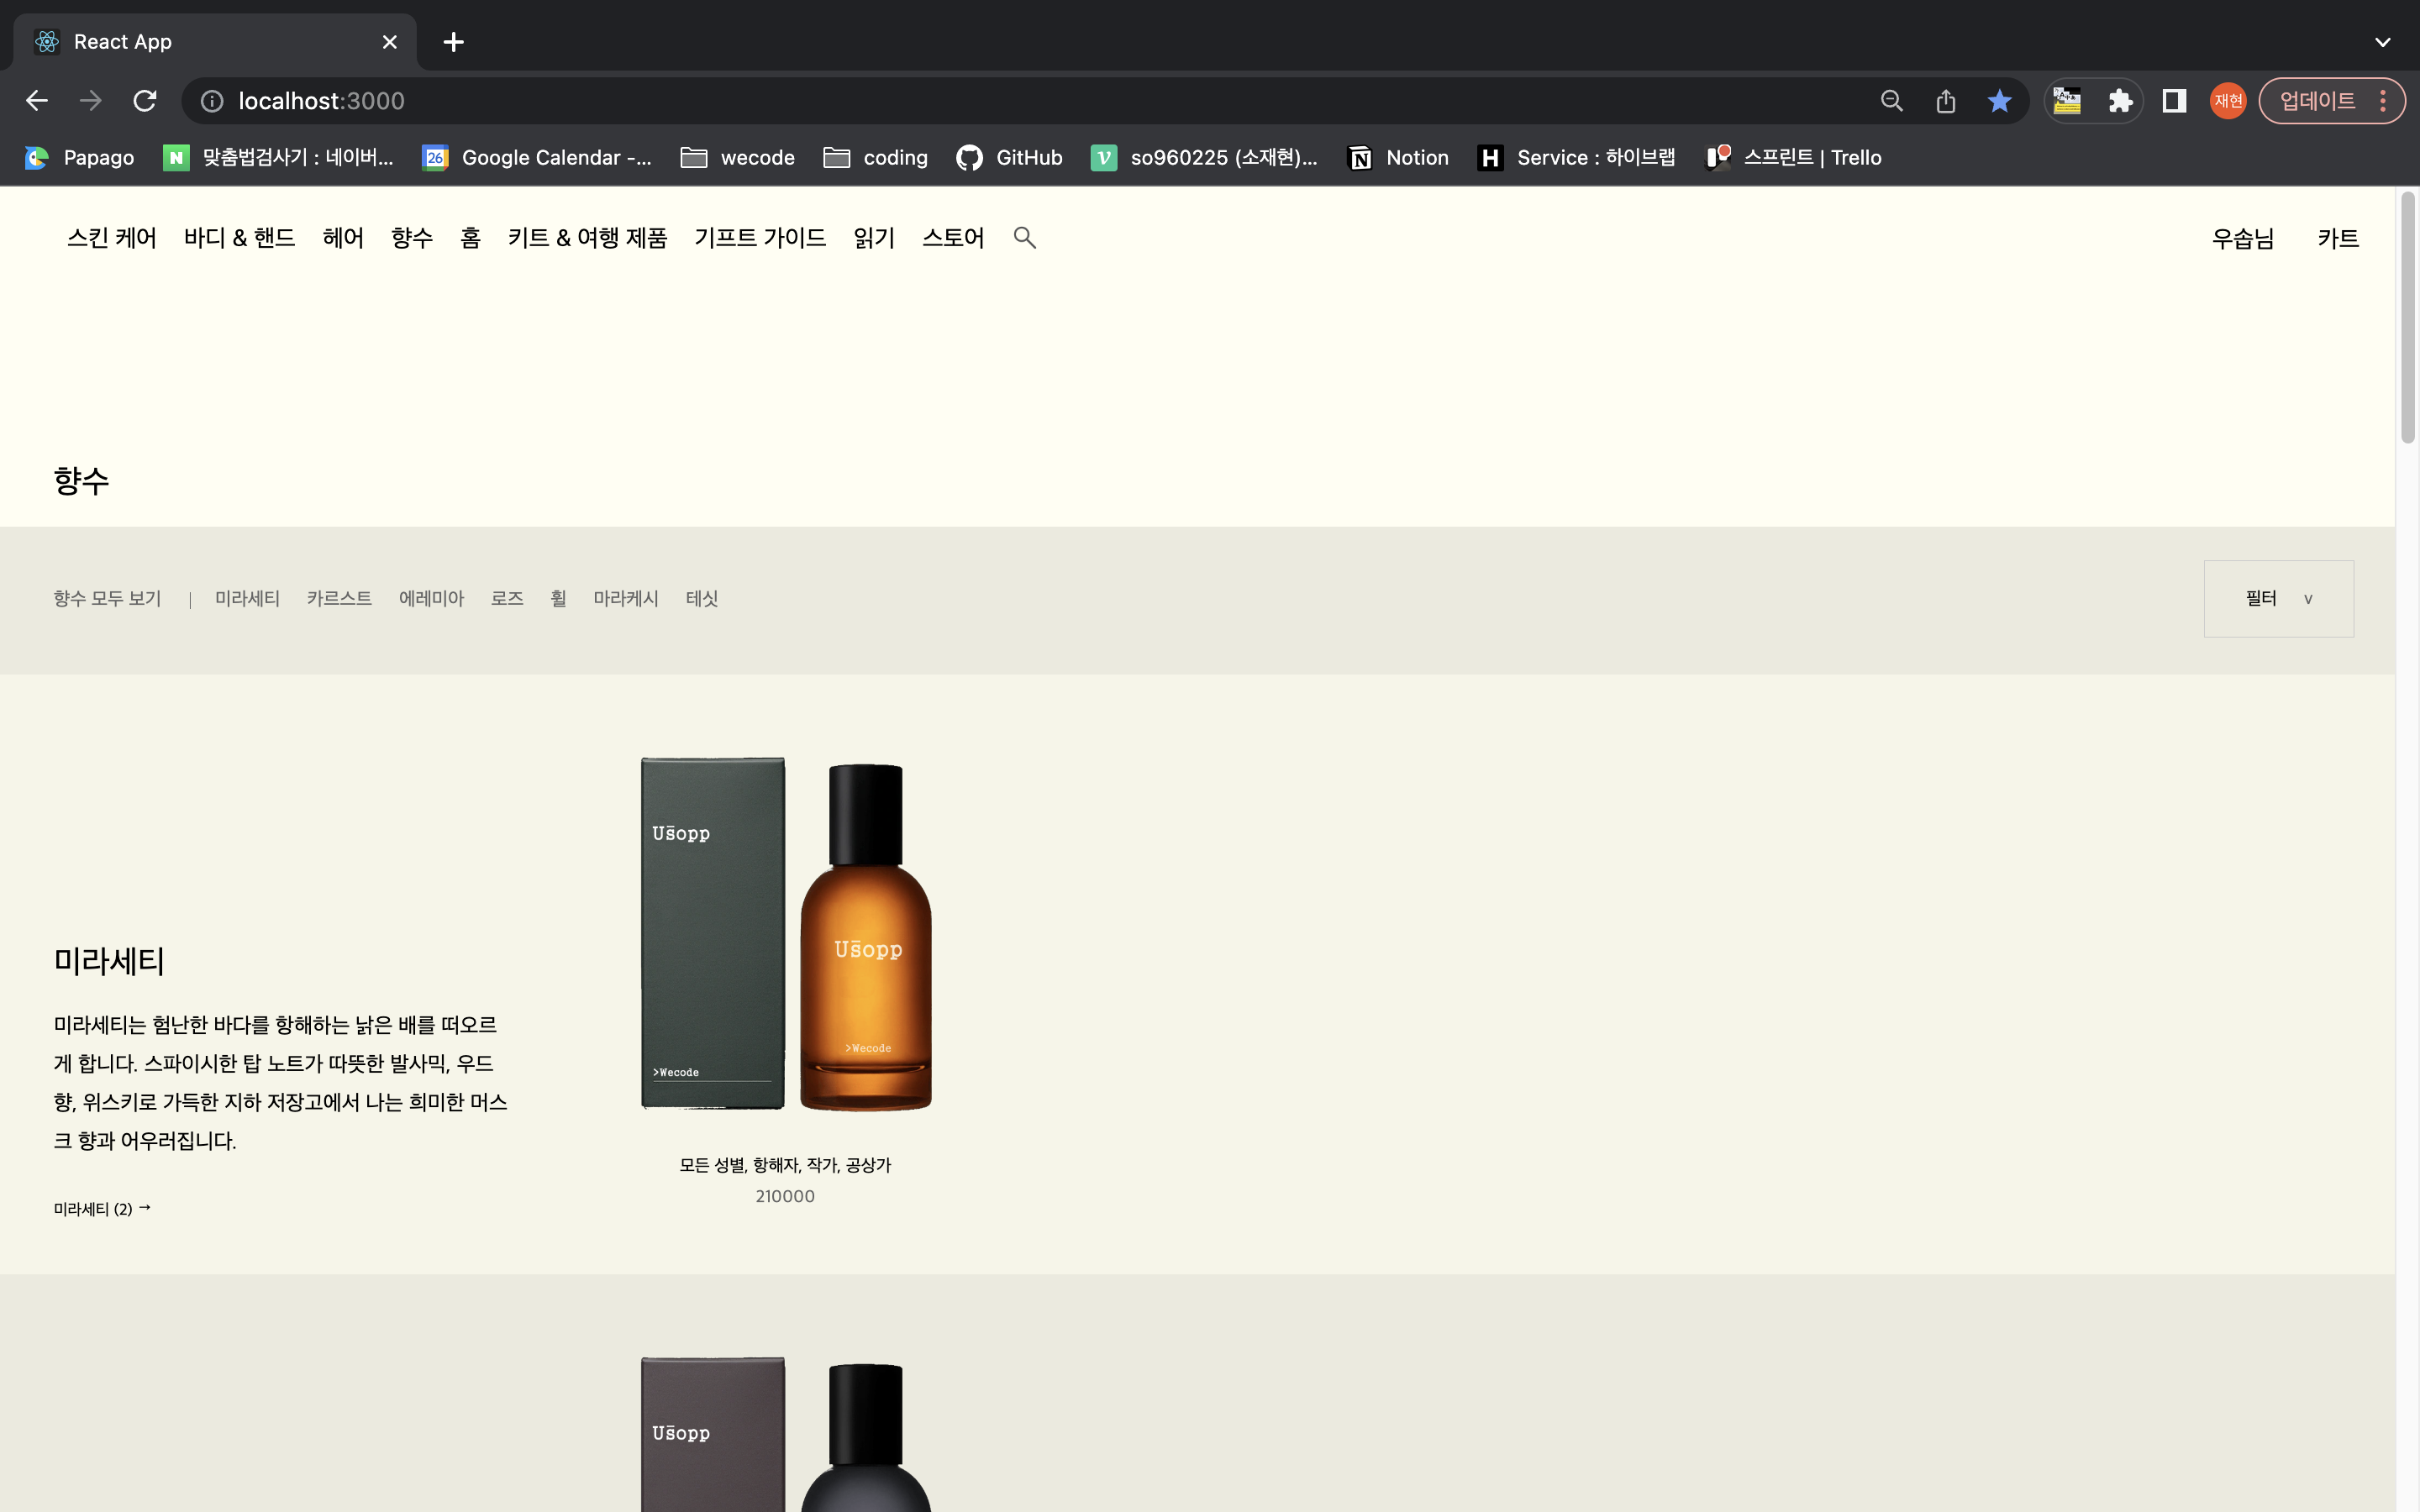Filter by 카르스트 fragrance category

pyautogui.click(x=339, y=598)
